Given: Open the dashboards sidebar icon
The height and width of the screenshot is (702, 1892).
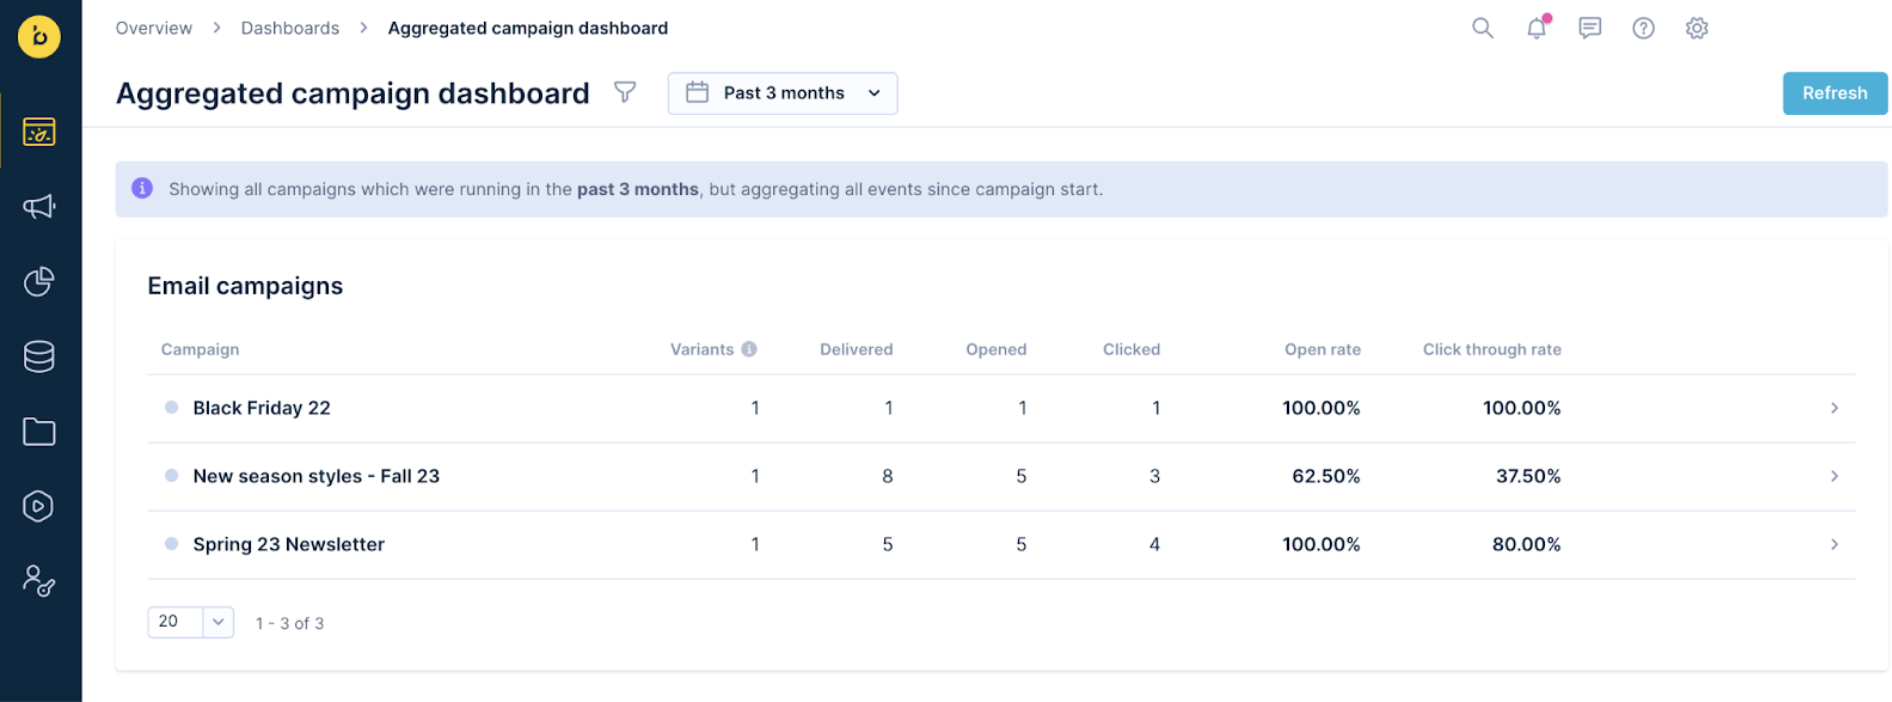Looking at the screenshot, I should pyautogui.click(x=39, y=132).
